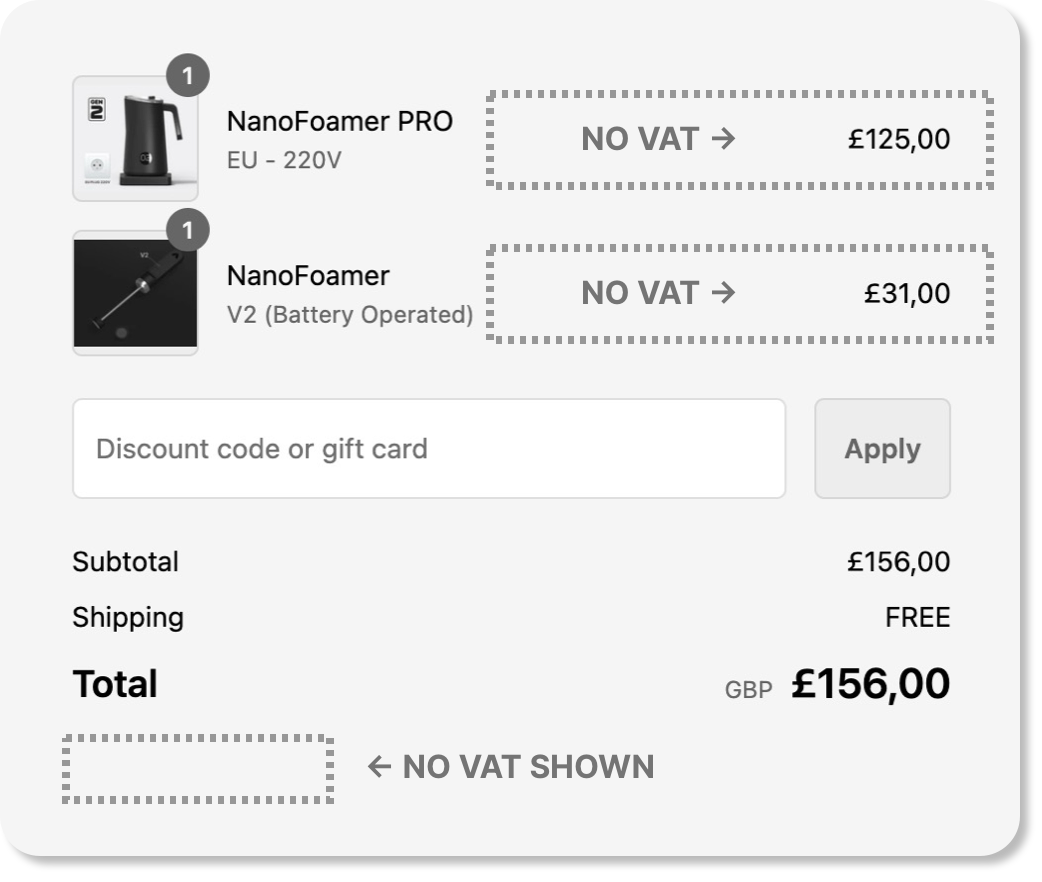Click the GBP currency label
Viewport: 1042px width, 882px height.
click(x=749, y=689)
